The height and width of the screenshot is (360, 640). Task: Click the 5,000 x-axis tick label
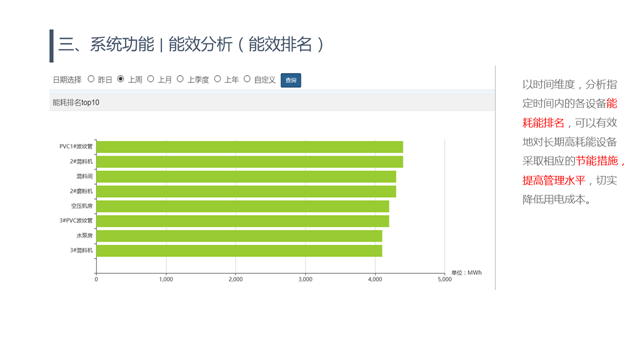pos(445,279)
